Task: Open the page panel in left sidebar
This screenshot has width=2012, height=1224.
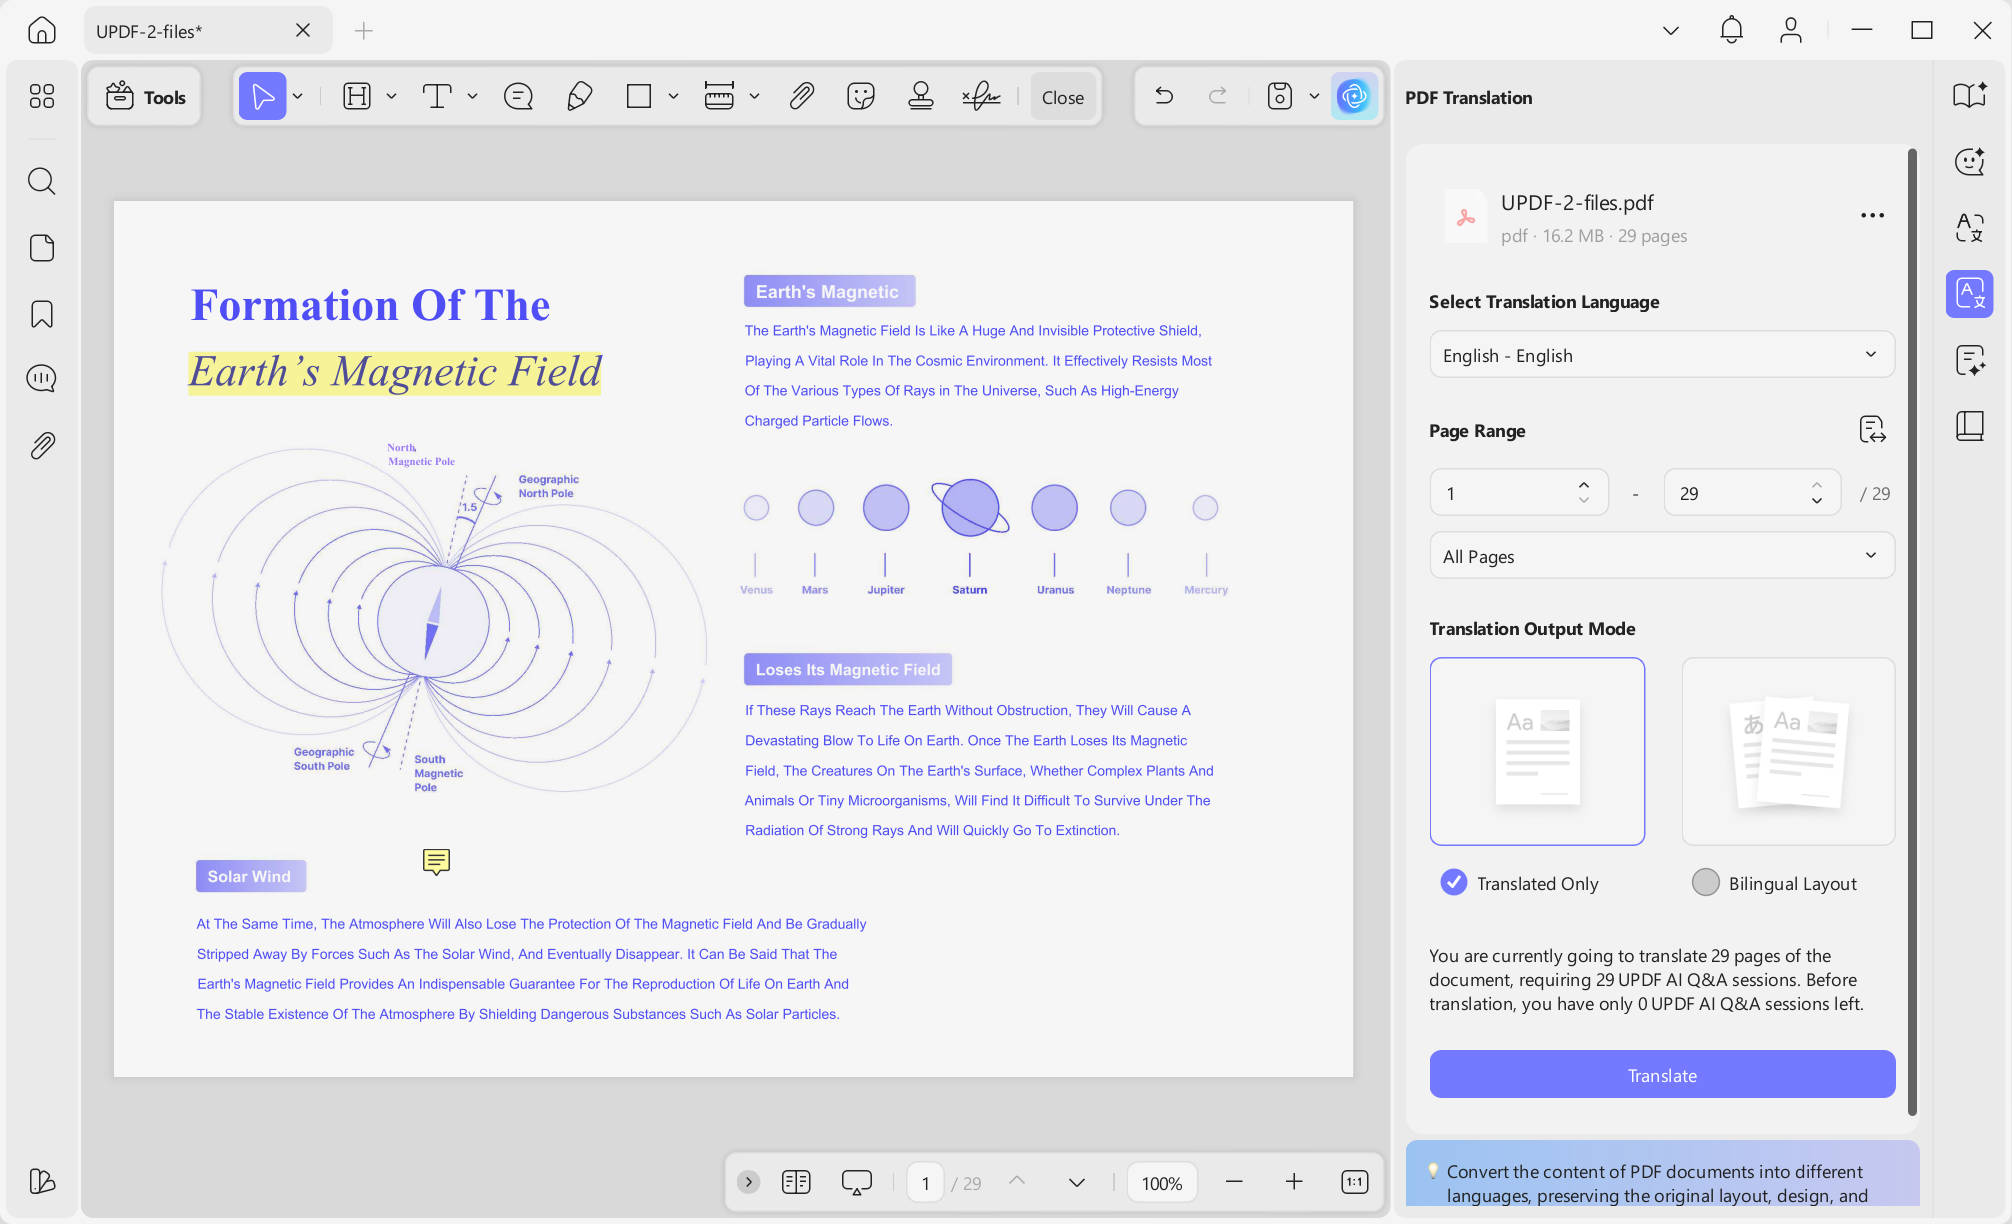Action: (x=41, y=248)
